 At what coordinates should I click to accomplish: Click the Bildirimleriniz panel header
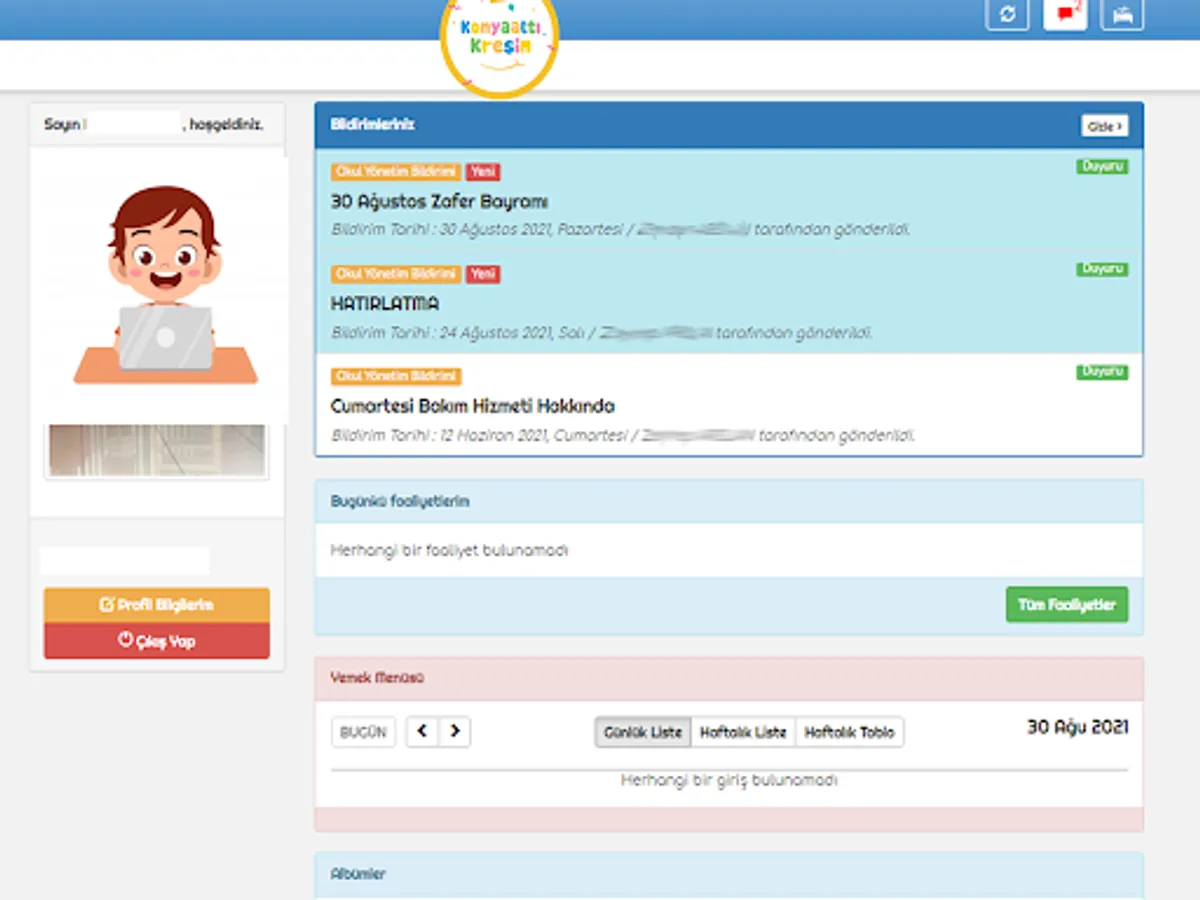[729, 125]
